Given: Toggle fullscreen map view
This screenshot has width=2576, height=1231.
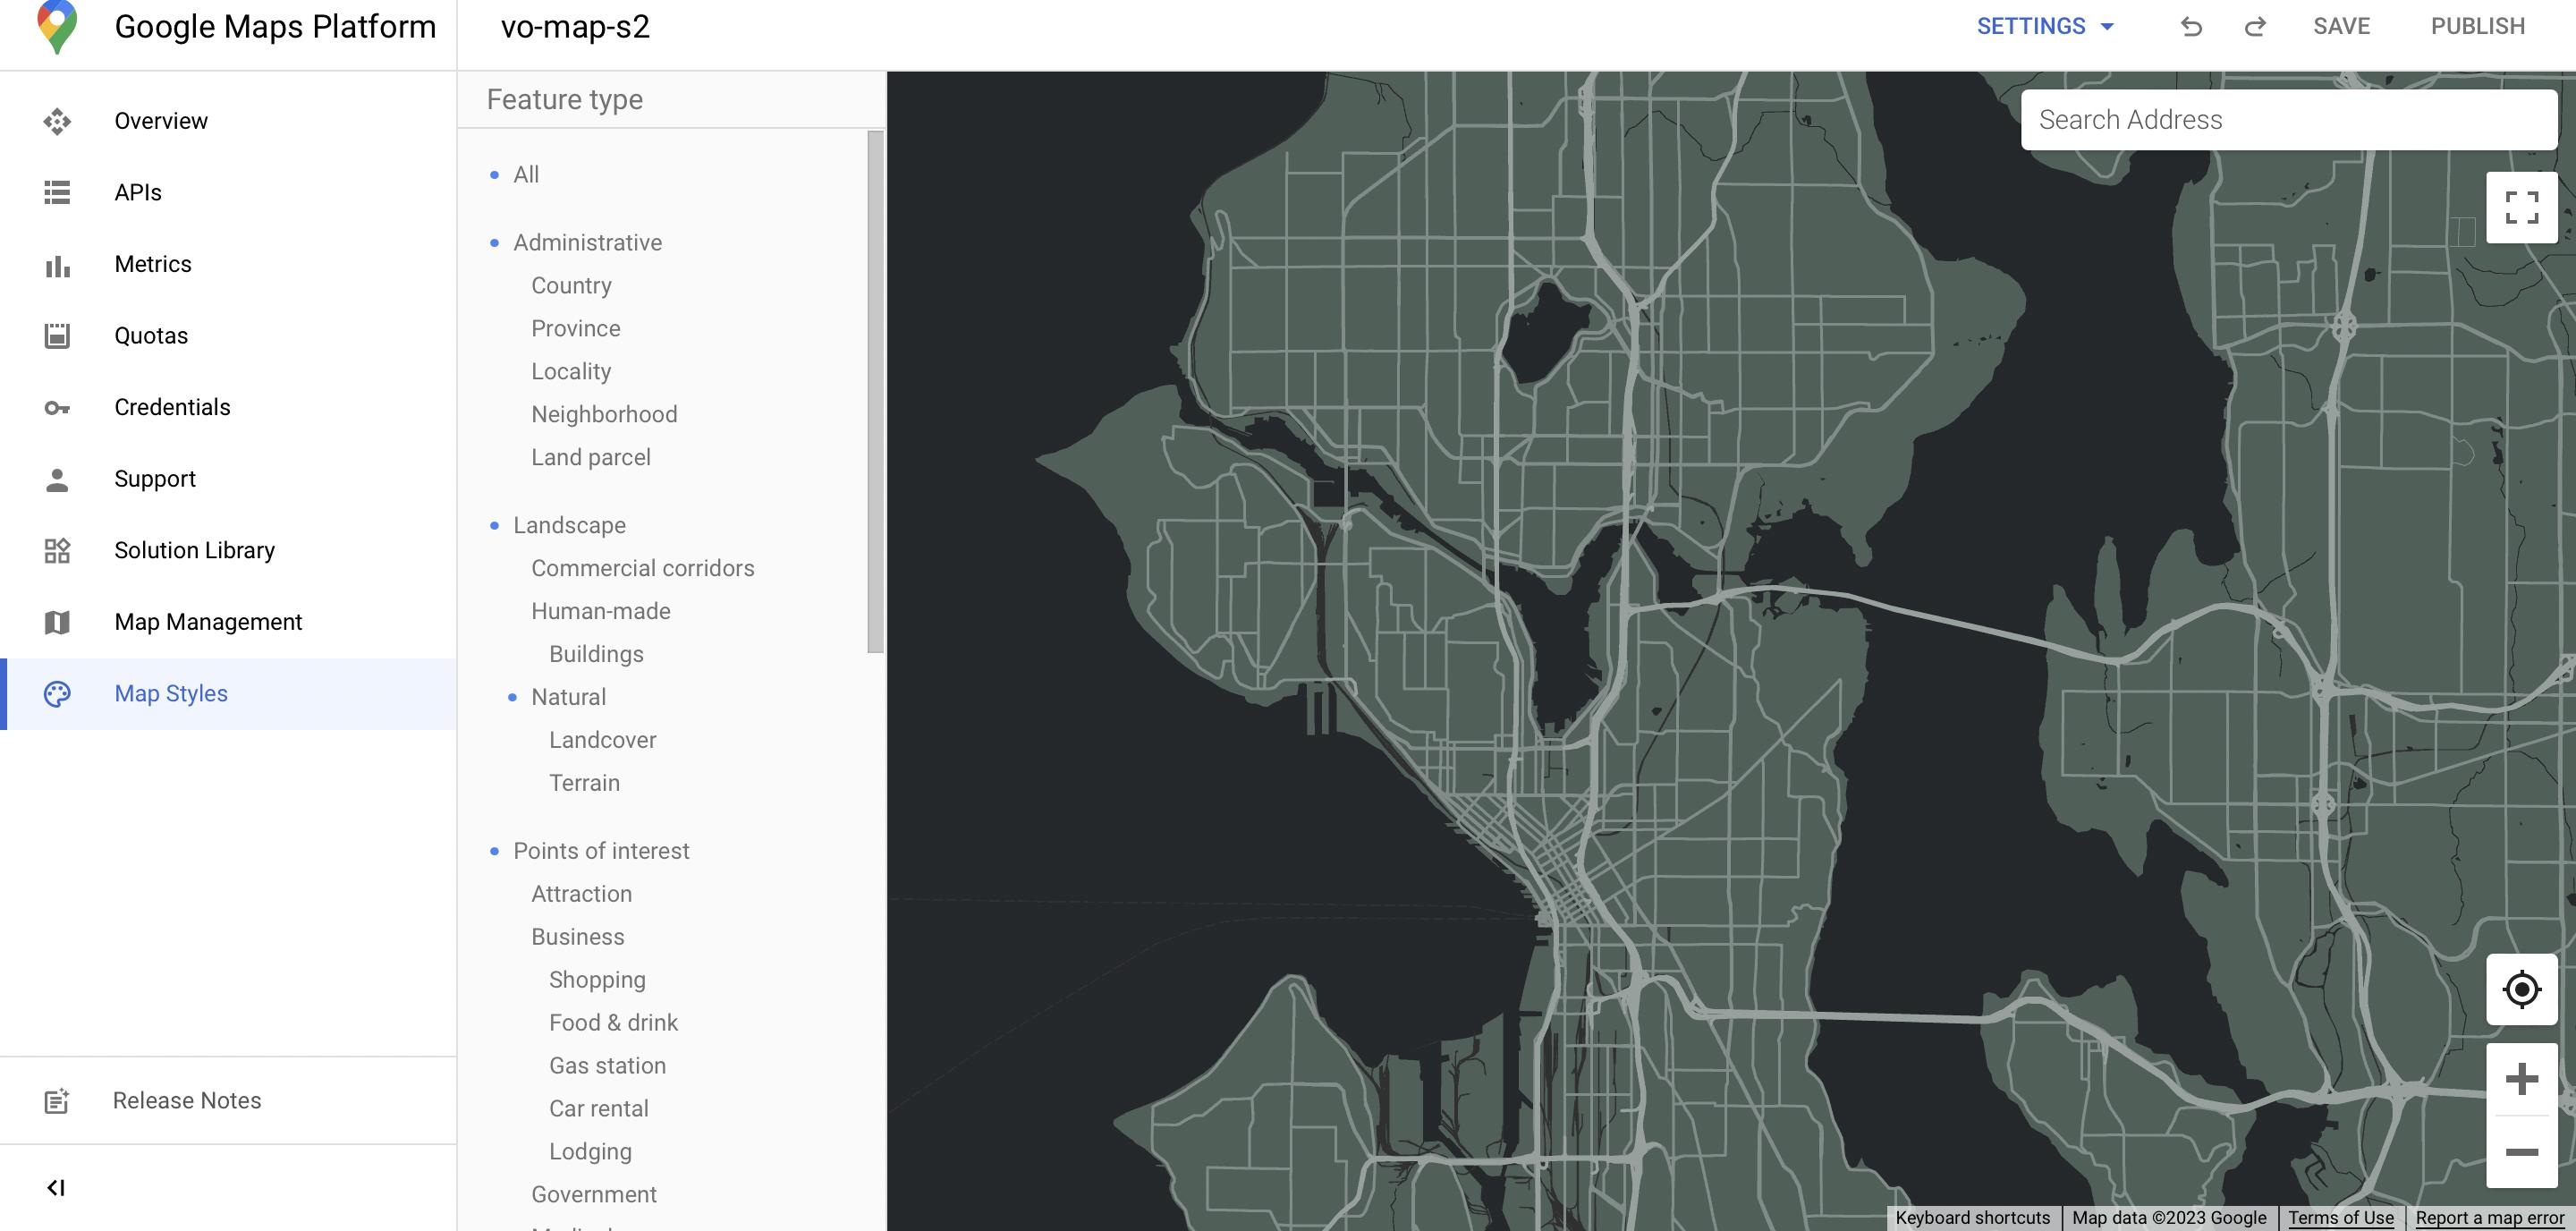Looking at the screenshot, I should [x=2521, y=208].
